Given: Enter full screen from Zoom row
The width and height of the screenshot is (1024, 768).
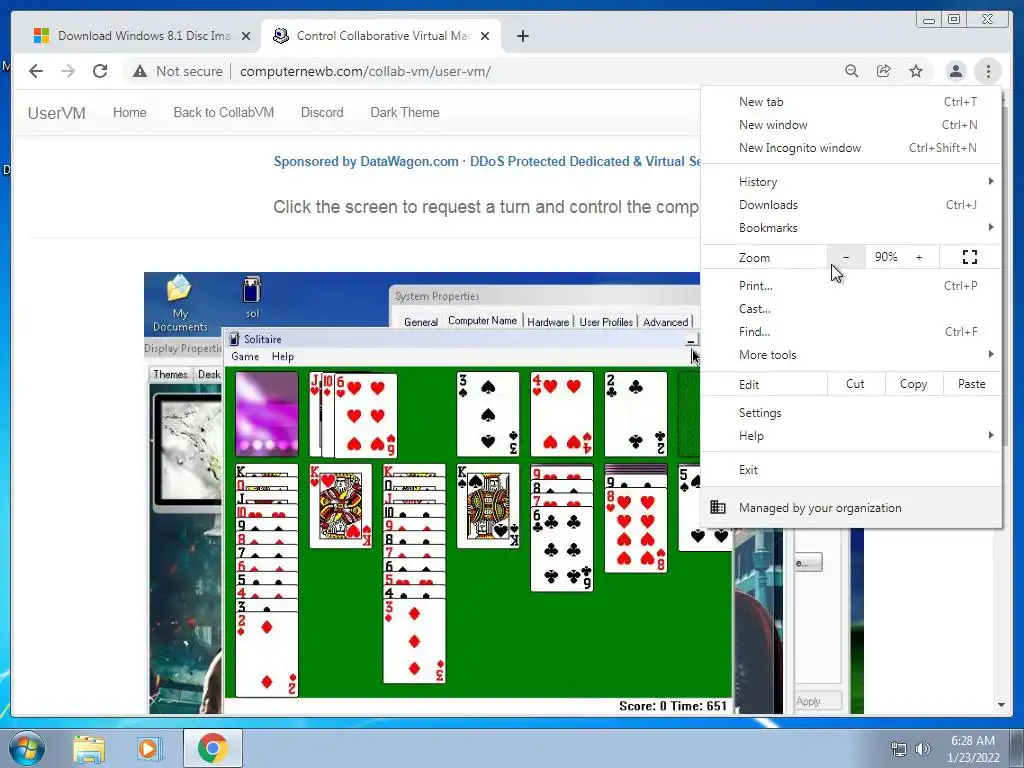Looking at the screenshot, I should [x=970, y=257].
